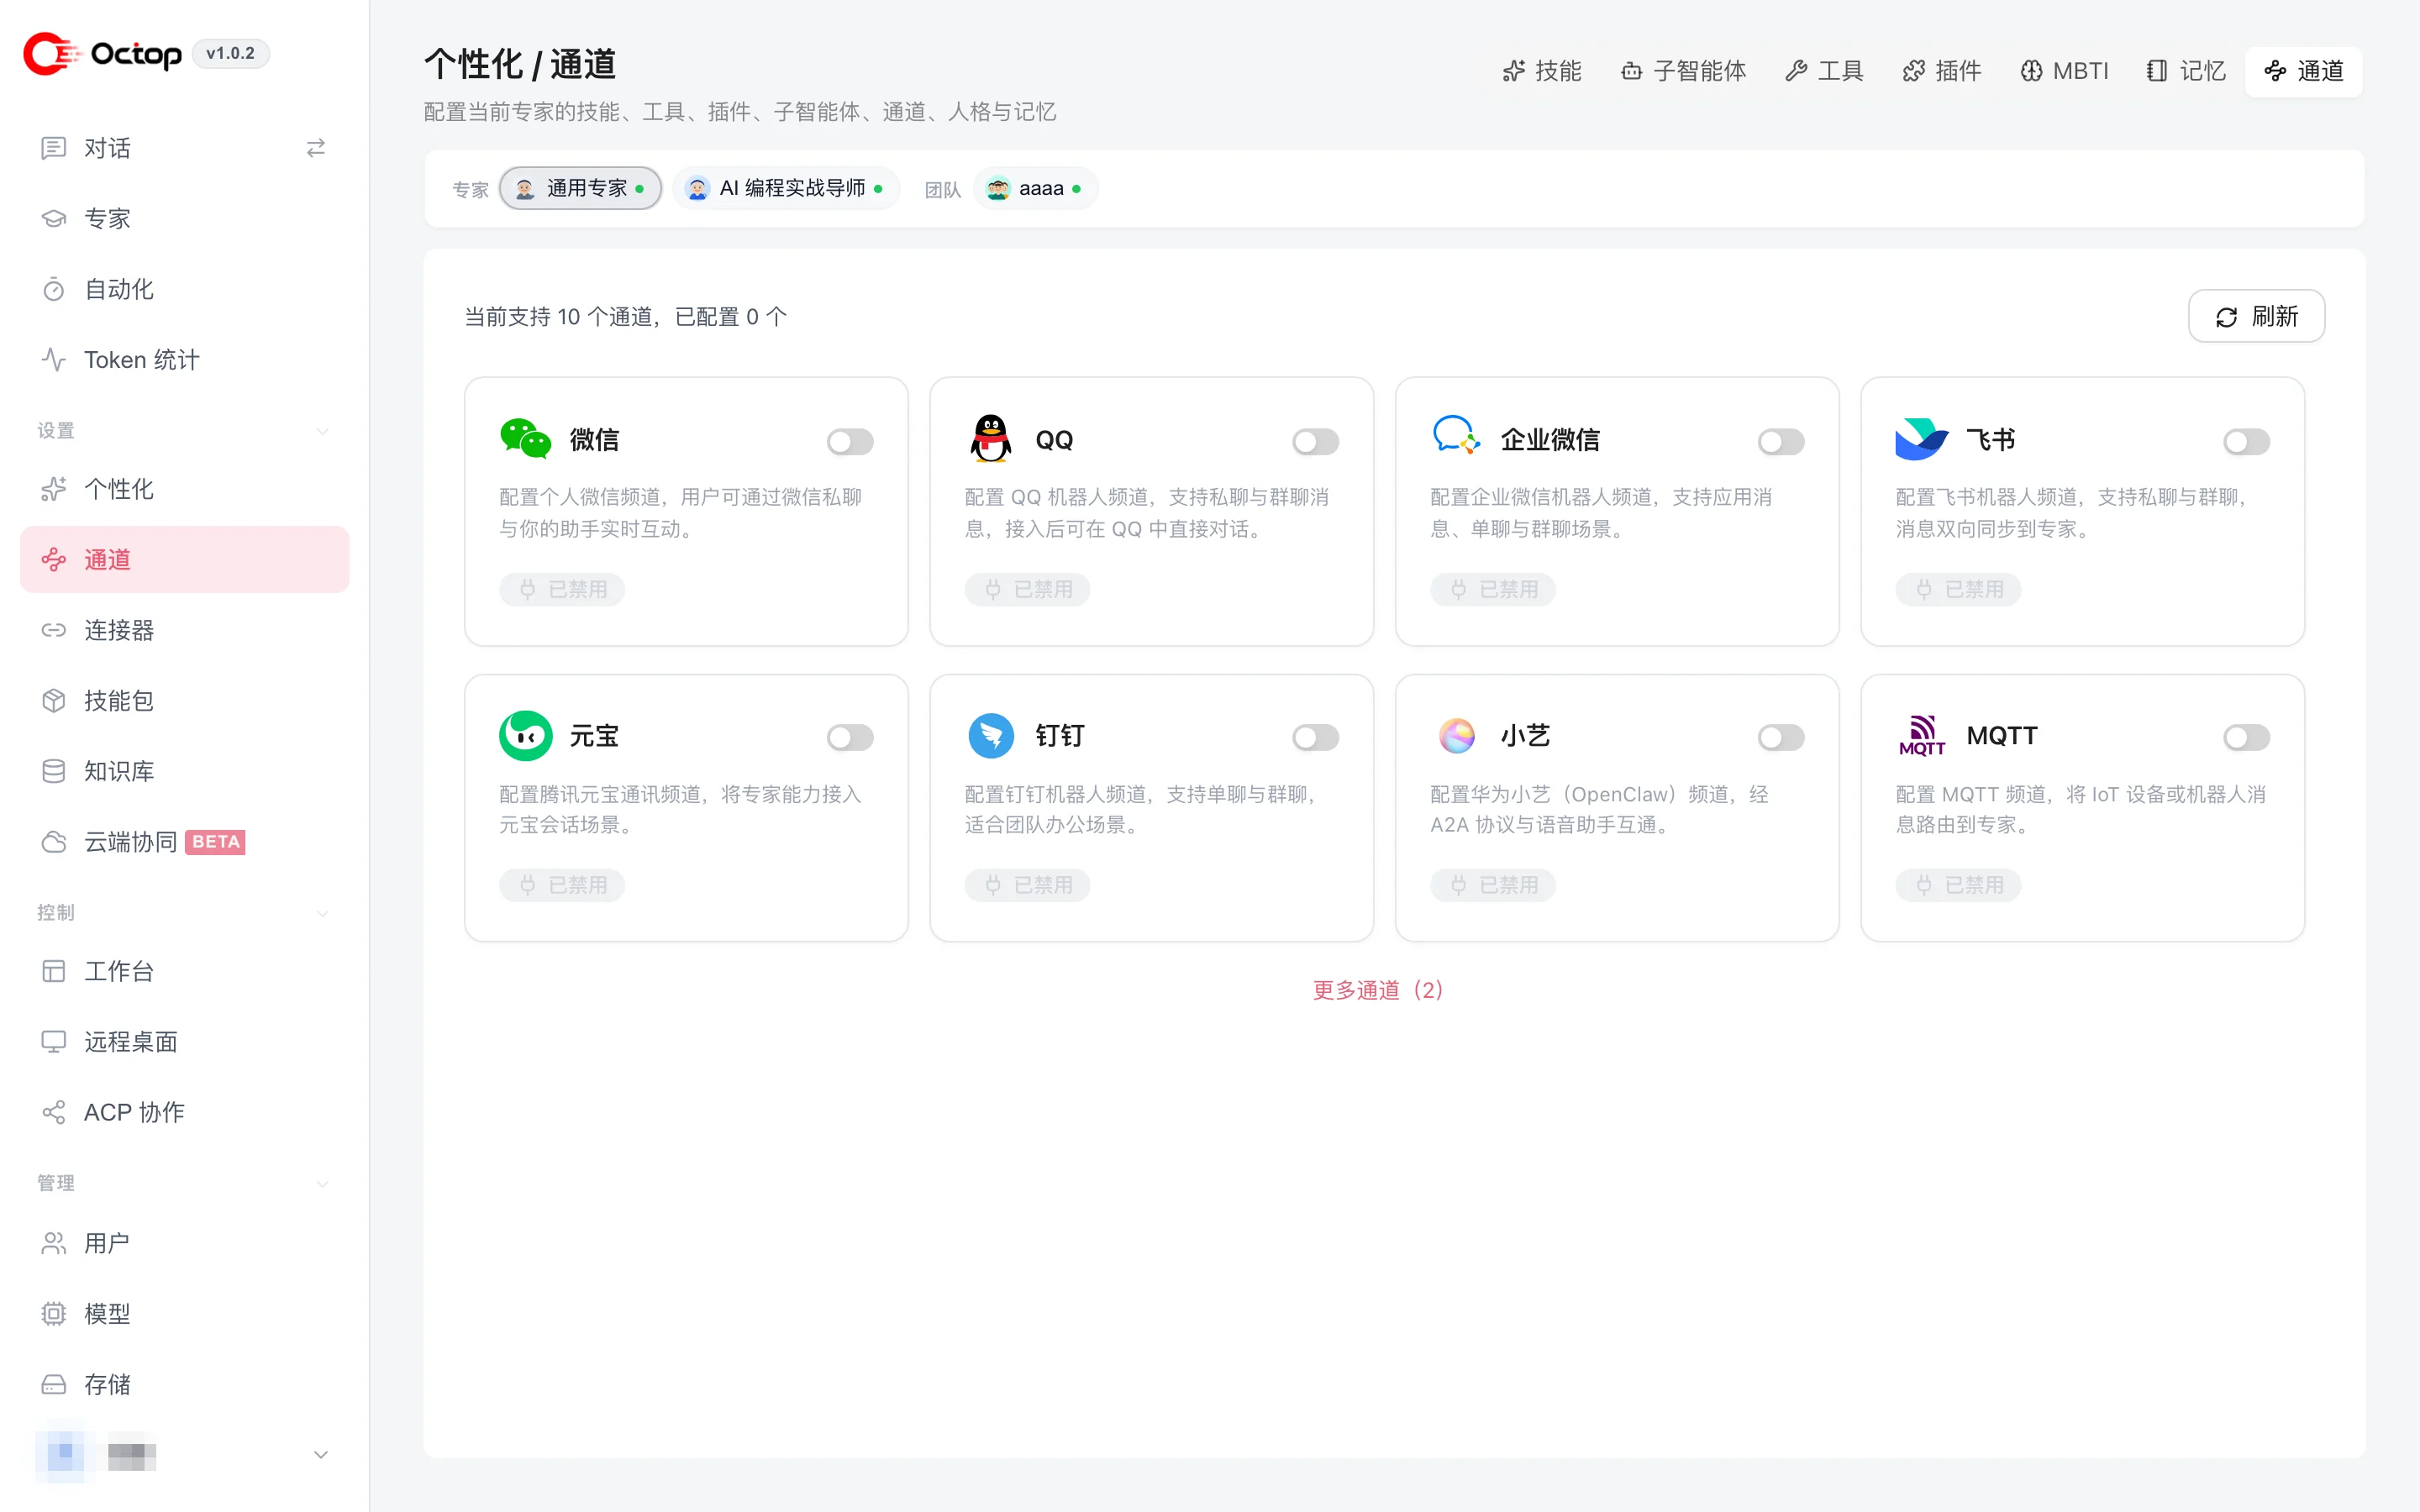Switch on the MQTT channel

tap(2246, 738)
